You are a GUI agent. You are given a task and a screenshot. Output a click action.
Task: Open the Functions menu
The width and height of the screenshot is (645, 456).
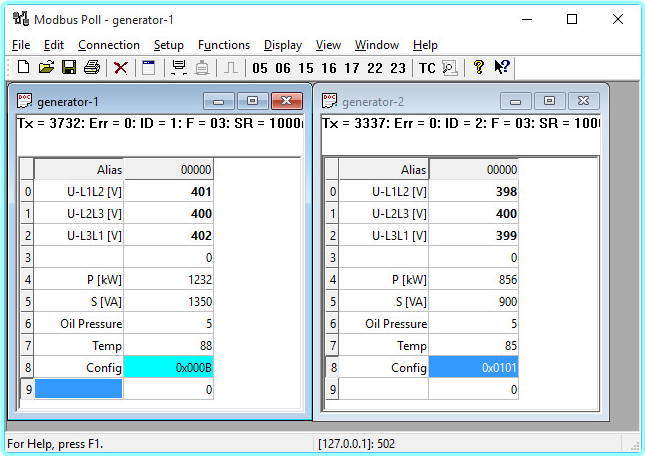pos(224,45)
